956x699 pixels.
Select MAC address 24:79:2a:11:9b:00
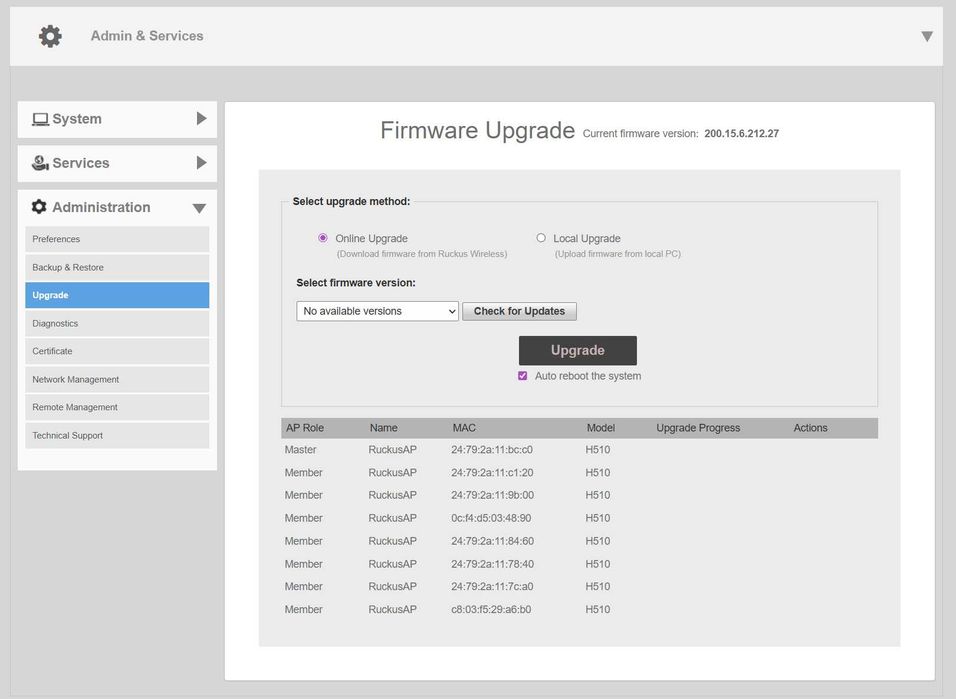pyautogui.click(x=492, y=495)
